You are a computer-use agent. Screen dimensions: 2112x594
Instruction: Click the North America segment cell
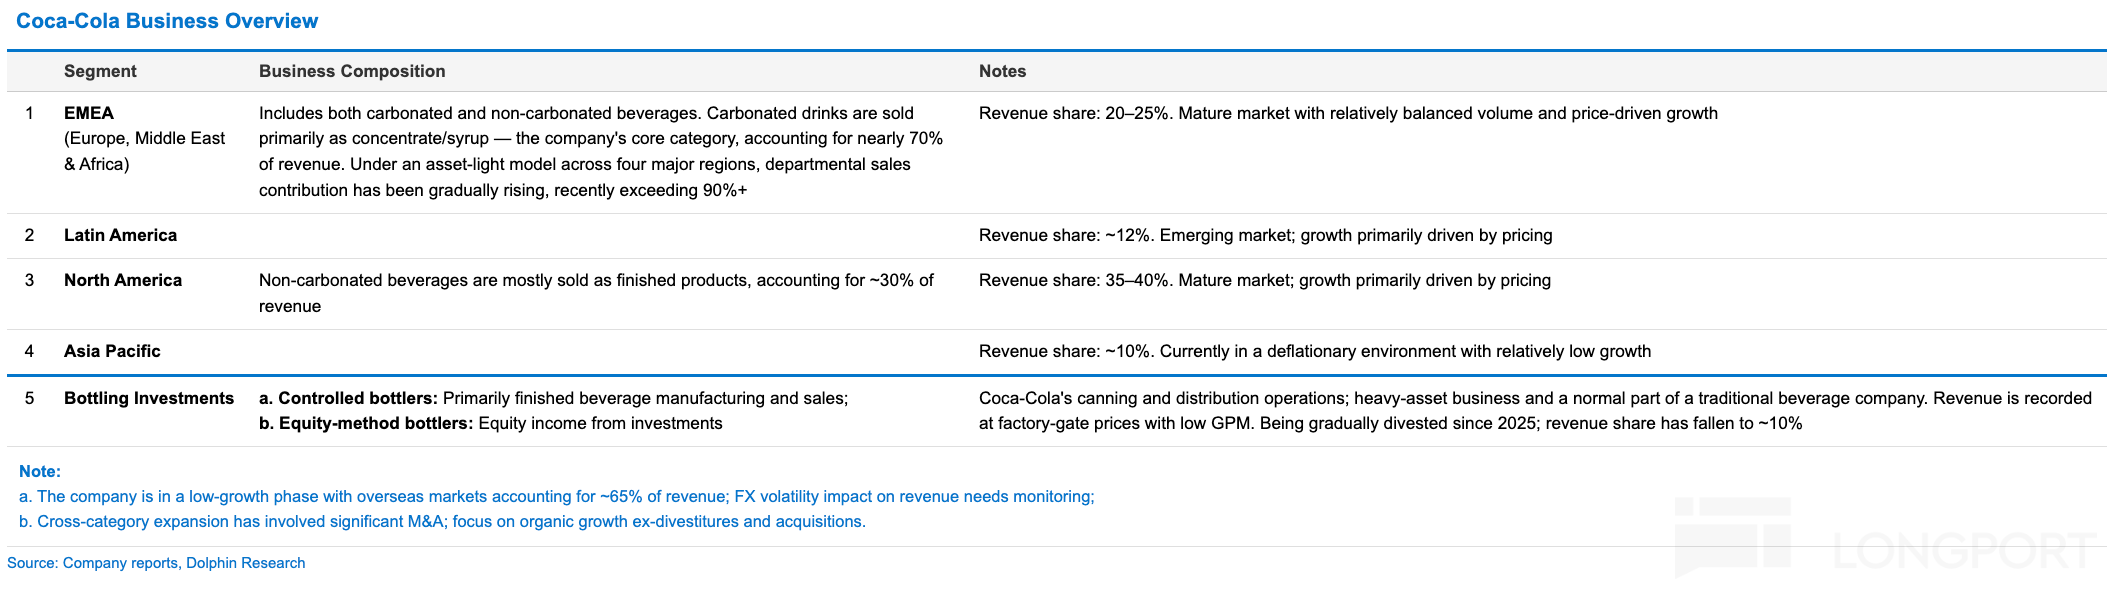(x=123, y=280)
